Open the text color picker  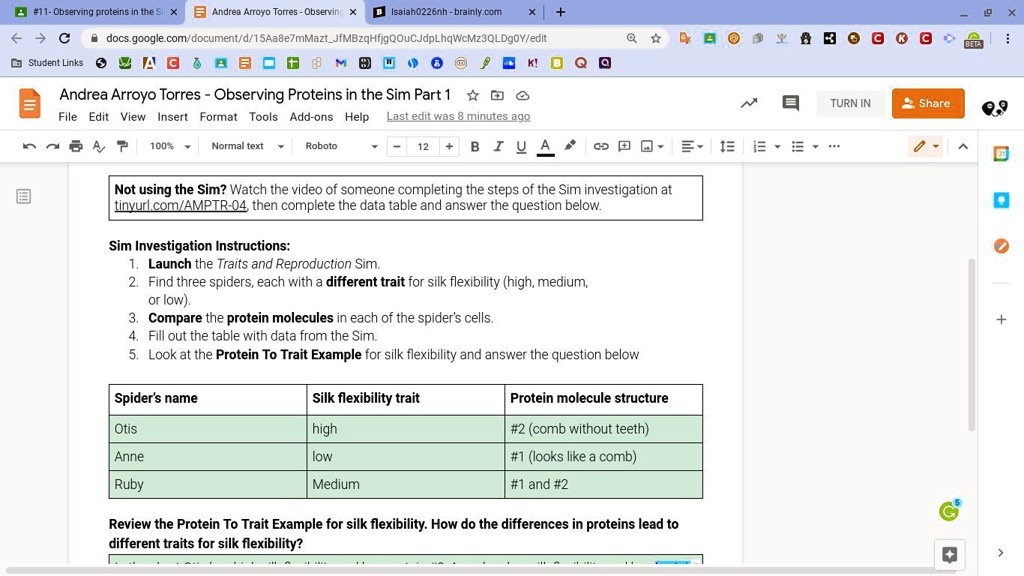545,146
